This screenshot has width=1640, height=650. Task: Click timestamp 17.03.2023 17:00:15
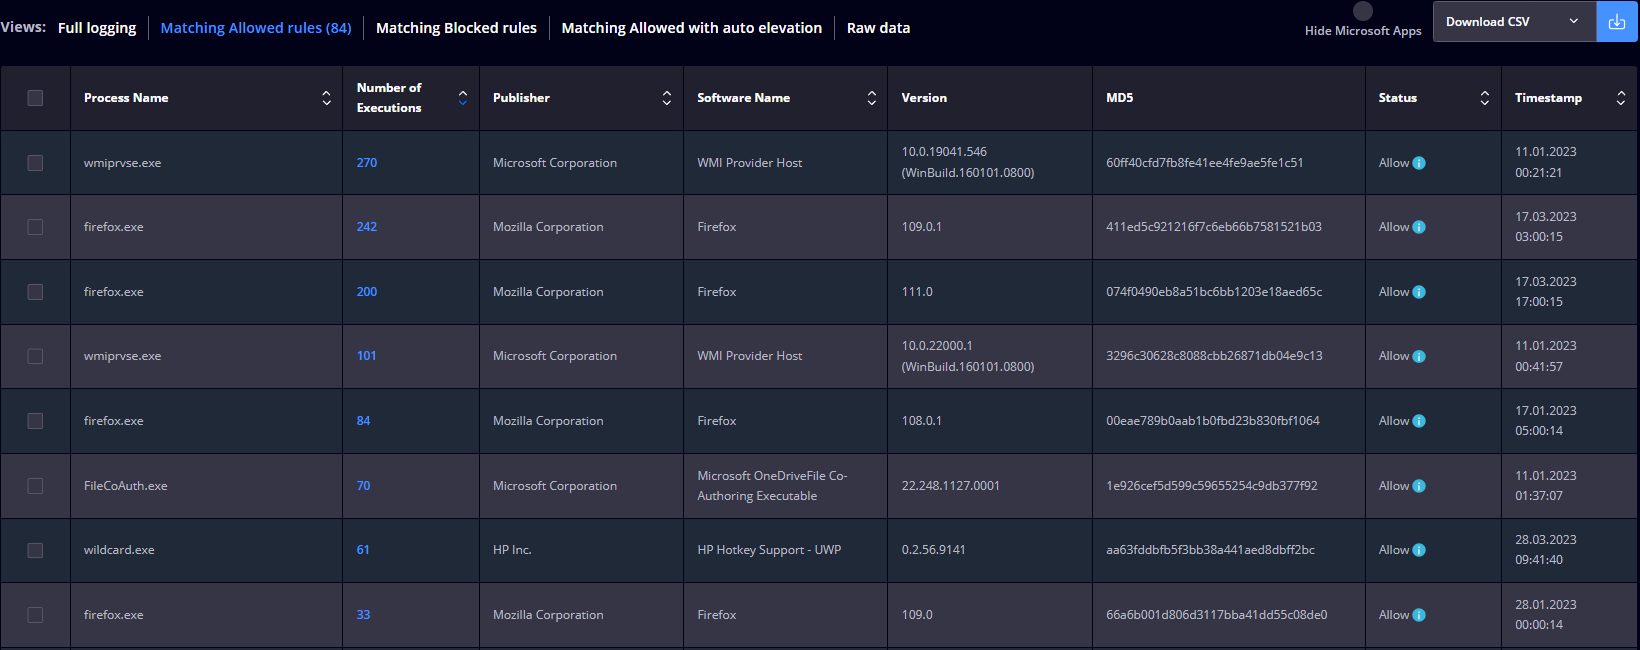(x=1546, y=292)
